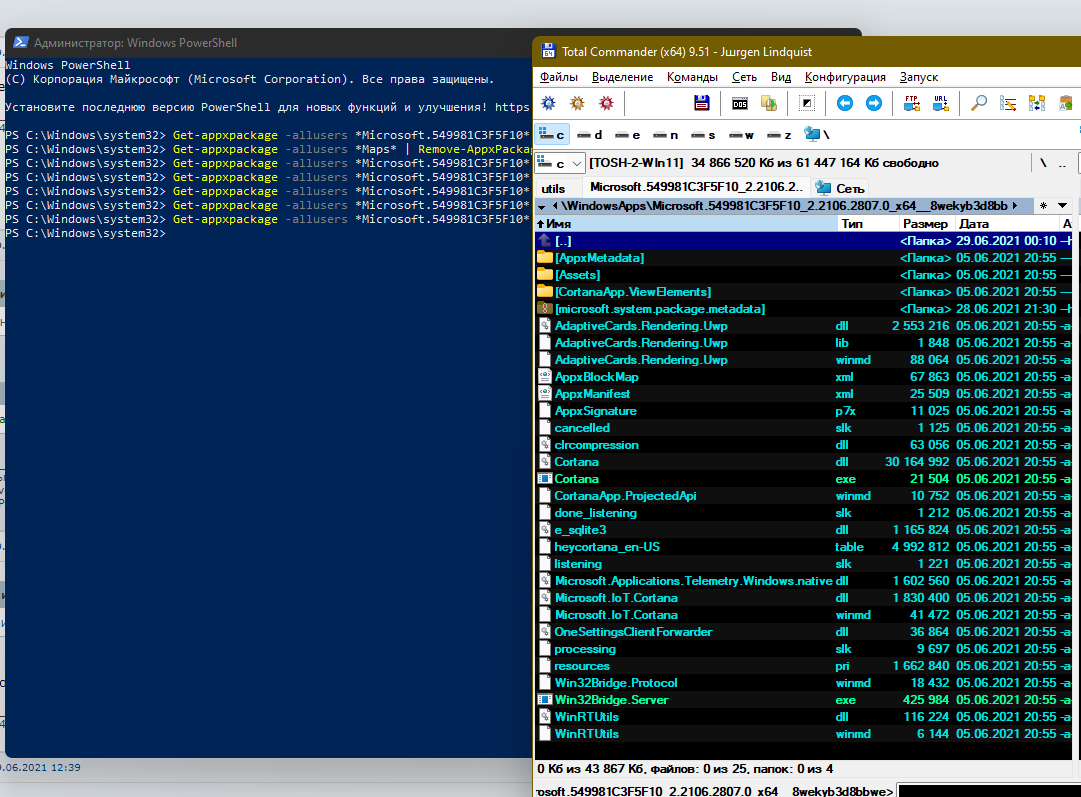Sort by Размер column header

click(925, 223)
